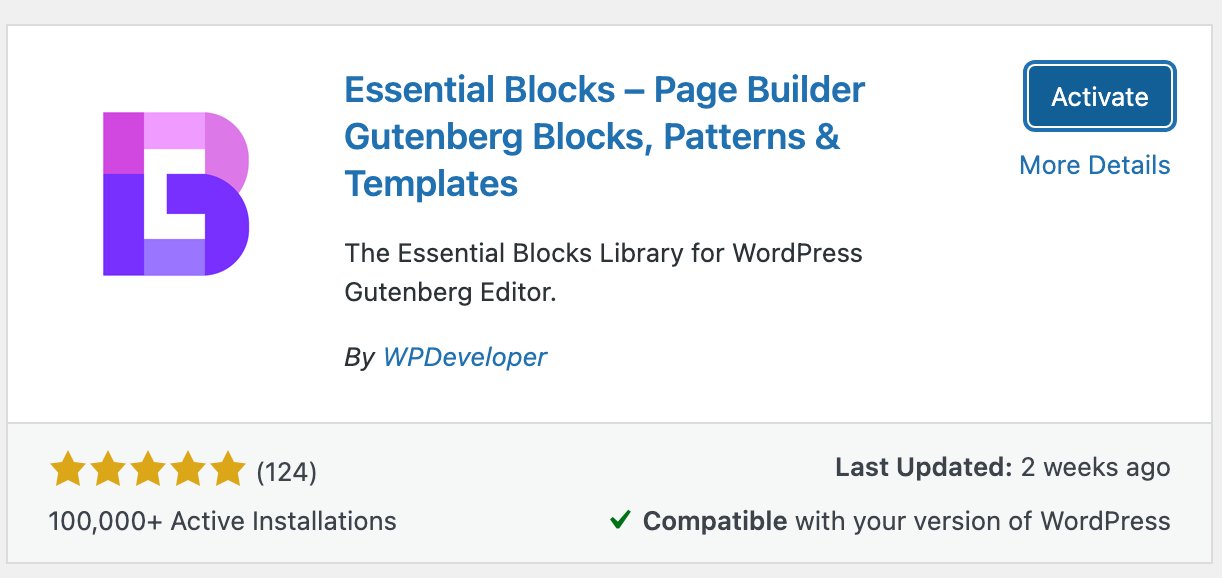Click the 100,000+ Active Installations text

click(222, 521)
